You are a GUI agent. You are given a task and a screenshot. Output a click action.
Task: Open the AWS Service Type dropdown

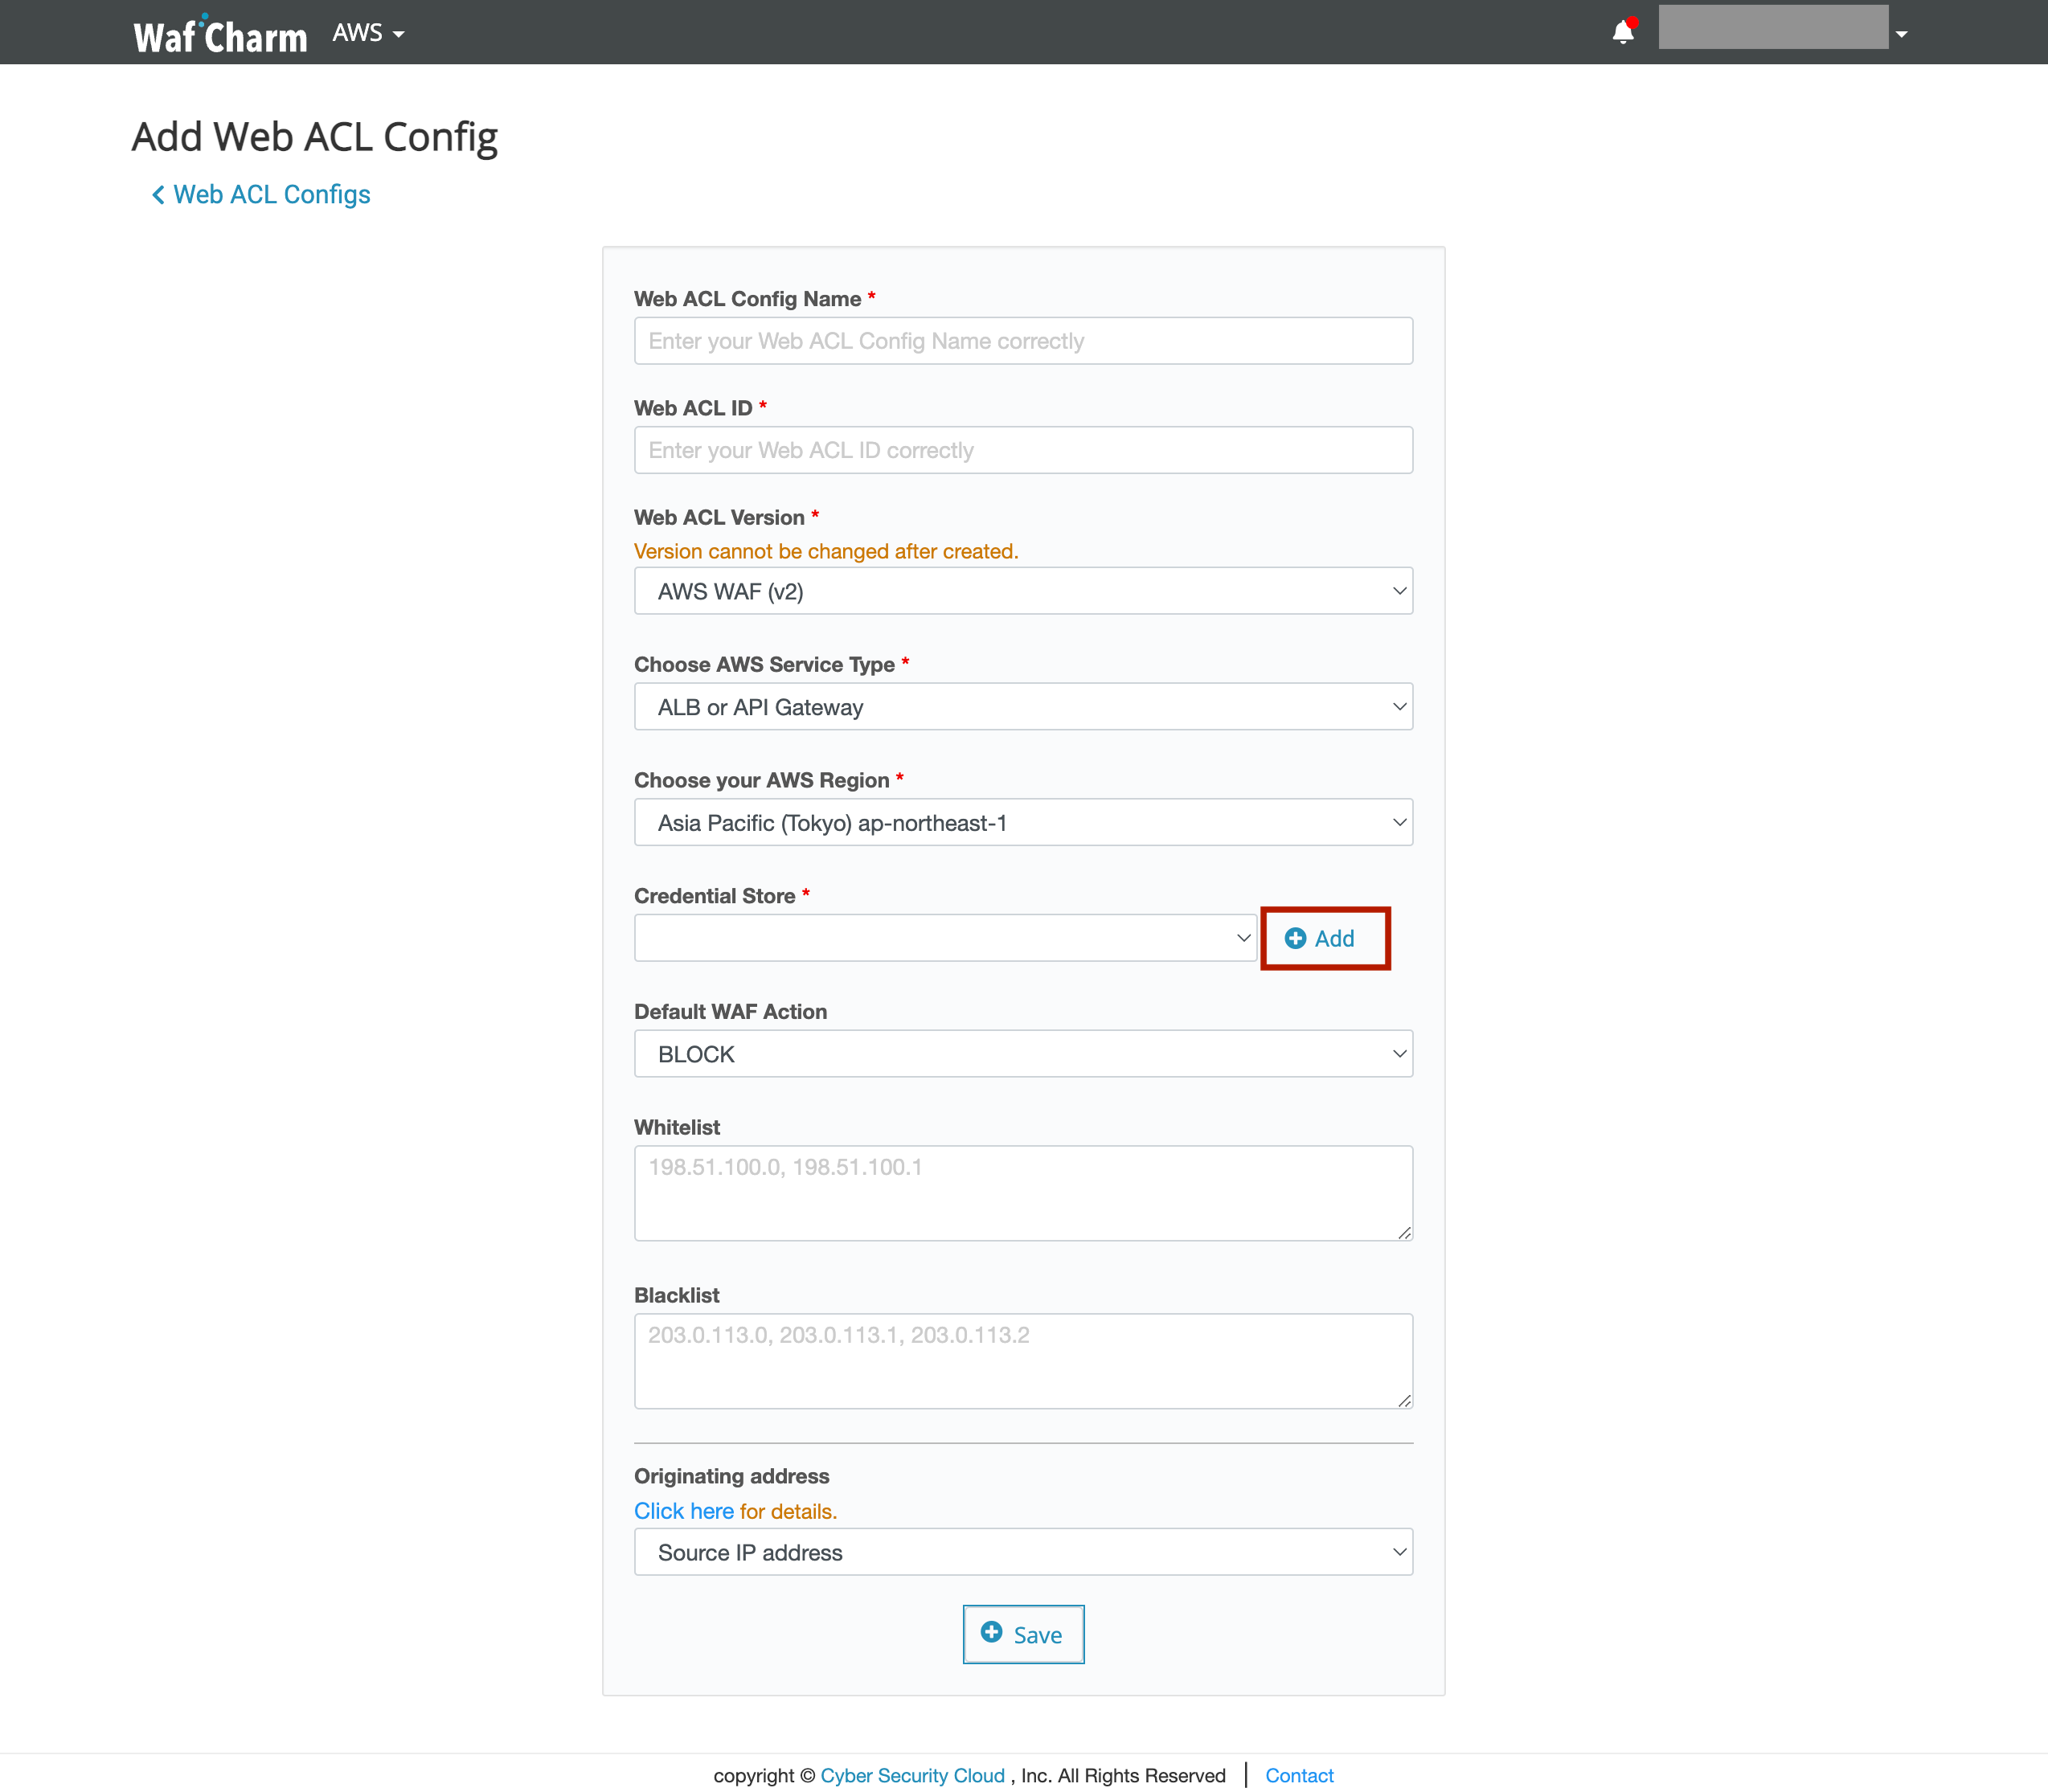click(1022, 707)
